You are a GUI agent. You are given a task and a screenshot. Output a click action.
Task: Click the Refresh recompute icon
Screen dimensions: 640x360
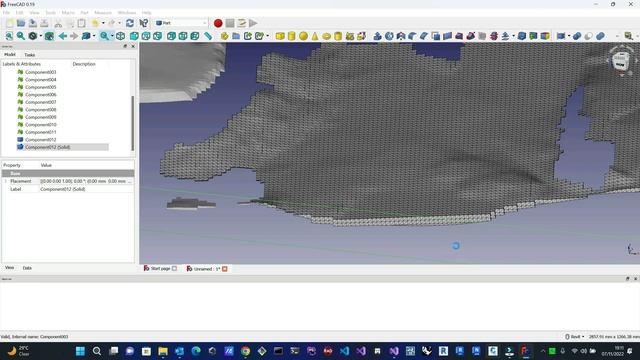(x=130, y=23)
